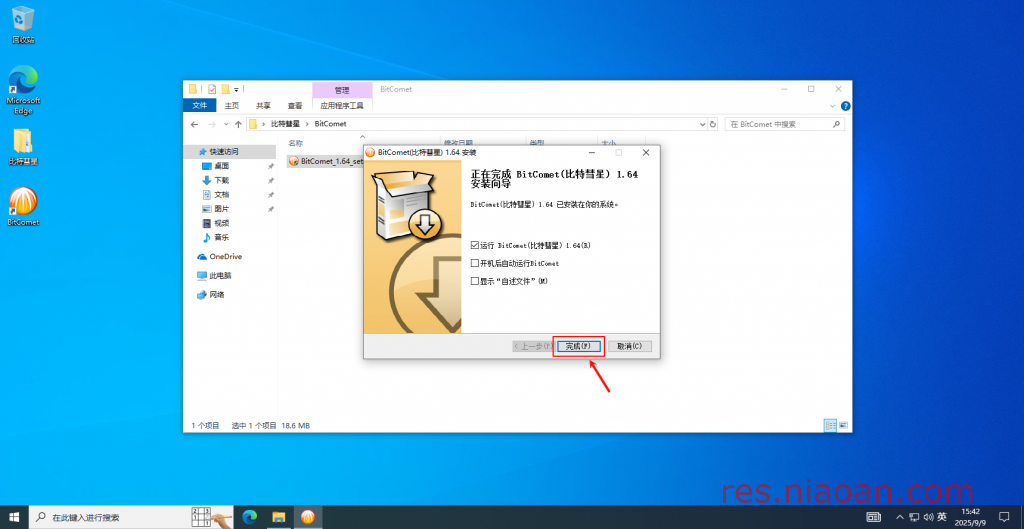Open the 文件 tab in File Explorer
Image resolution: width=1024 pixels, height=529 pixels.
point(200,105)
